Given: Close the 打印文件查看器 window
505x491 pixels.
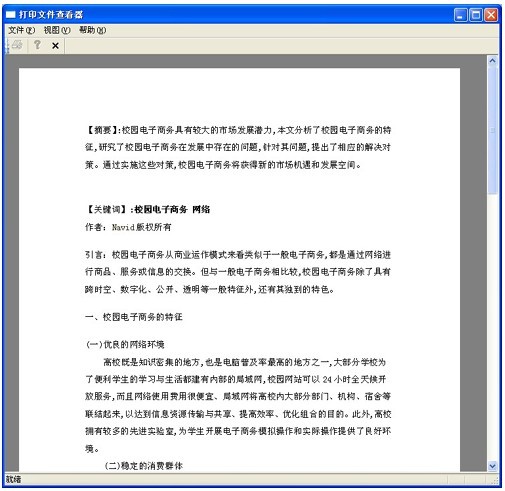Looking at the screenshot, I should pos(491,15).
